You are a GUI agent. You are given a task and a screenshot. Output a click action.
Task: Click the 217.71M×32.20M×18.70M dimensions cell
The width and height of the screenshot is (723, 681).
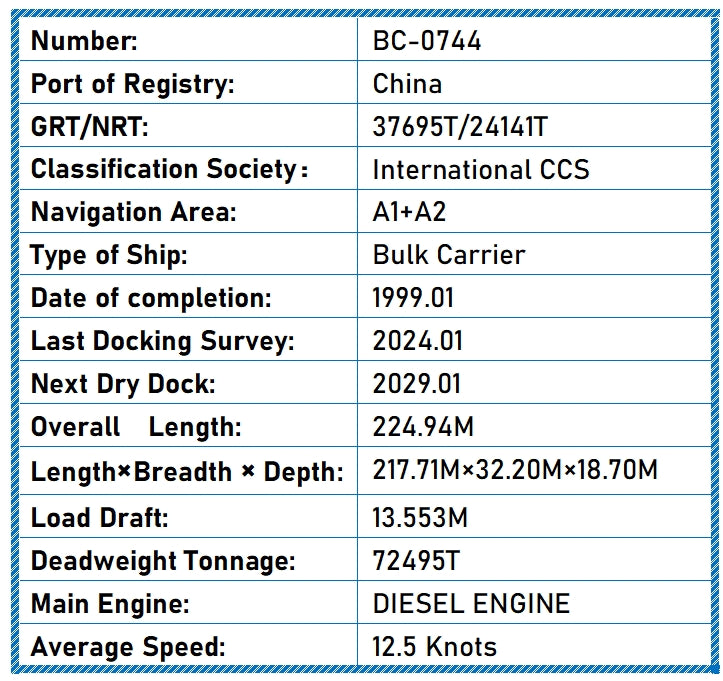515,470
